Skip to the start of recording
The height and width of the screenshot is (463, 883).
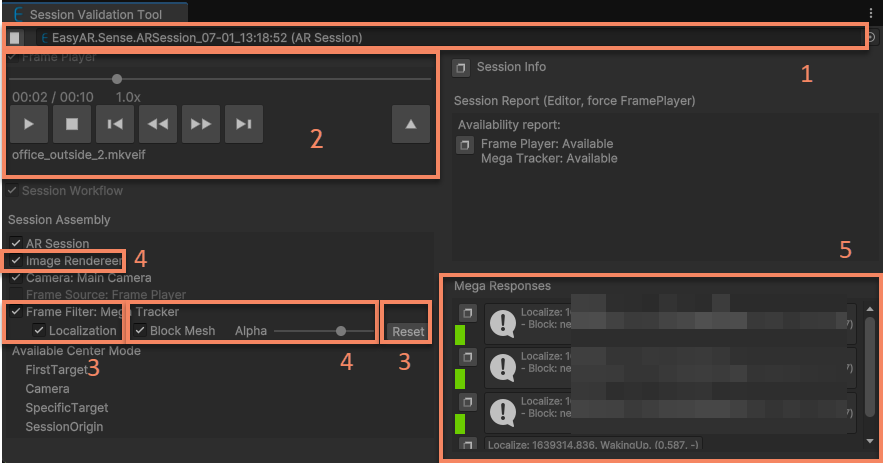pyautogui.click(x=115, y=124)
